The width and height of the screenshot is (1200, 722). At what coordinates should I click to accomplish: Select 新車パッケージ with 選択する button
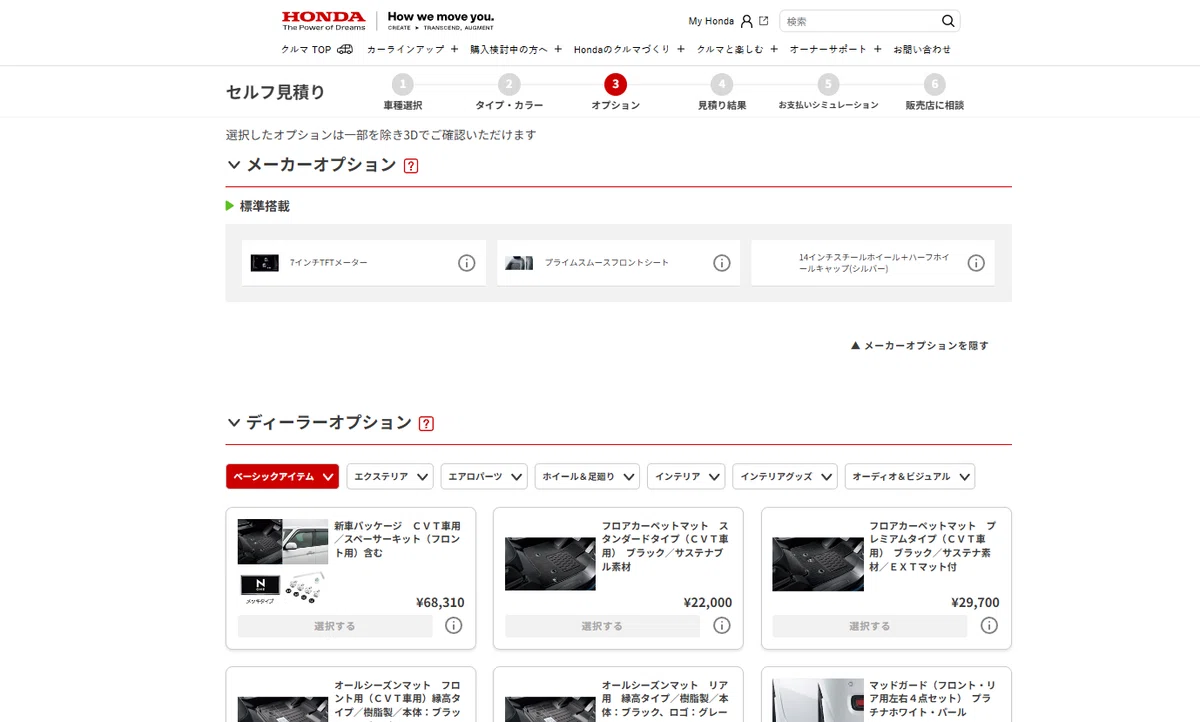[335, 626]
